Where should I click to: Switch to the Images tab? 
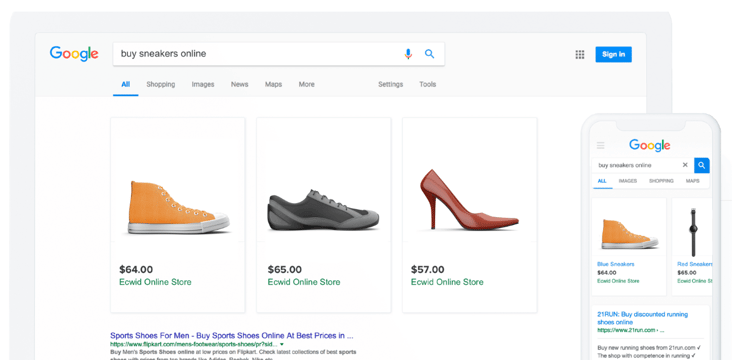tap(203, 85)
